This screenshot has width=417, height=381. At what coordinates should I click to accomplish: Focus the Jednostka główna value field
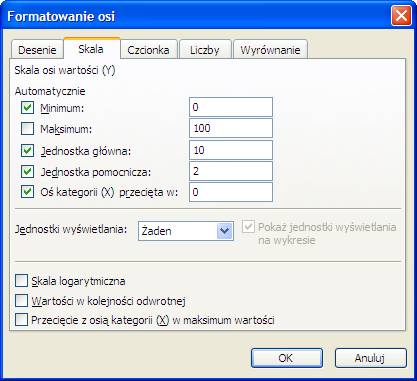coord(231,150)
